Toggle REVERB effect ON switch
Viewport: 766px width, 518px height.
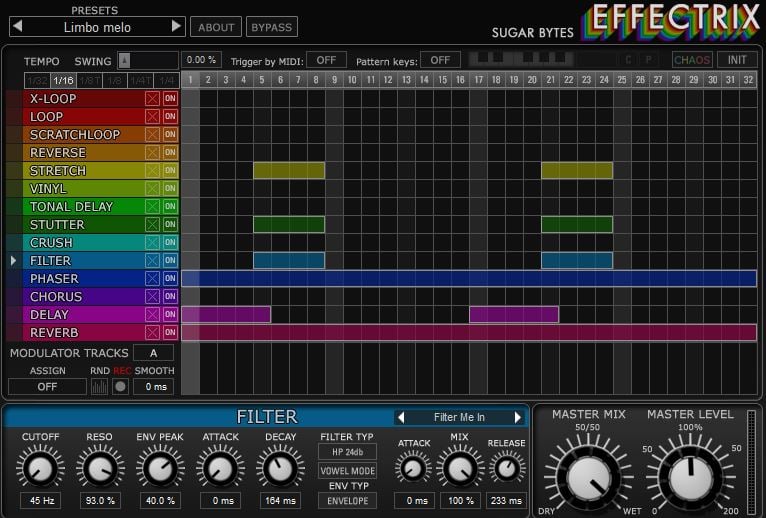click(x=170, y=332)
